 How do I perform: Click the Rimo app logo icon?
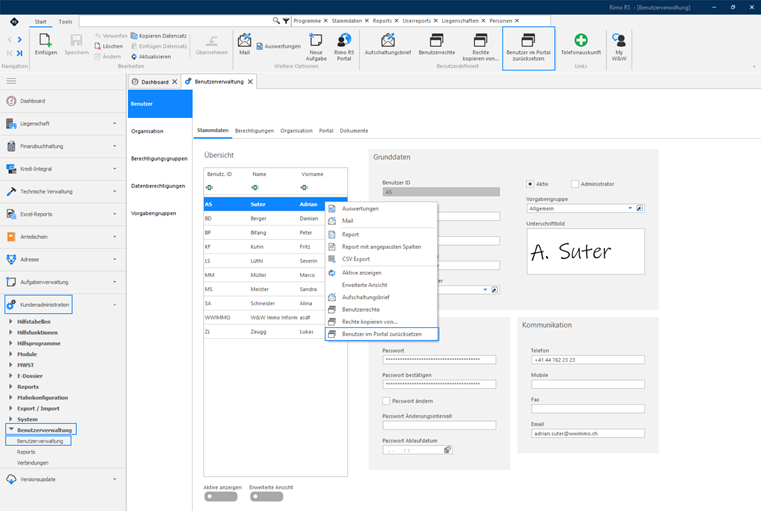pyautogui.click(x=15, y=21)
